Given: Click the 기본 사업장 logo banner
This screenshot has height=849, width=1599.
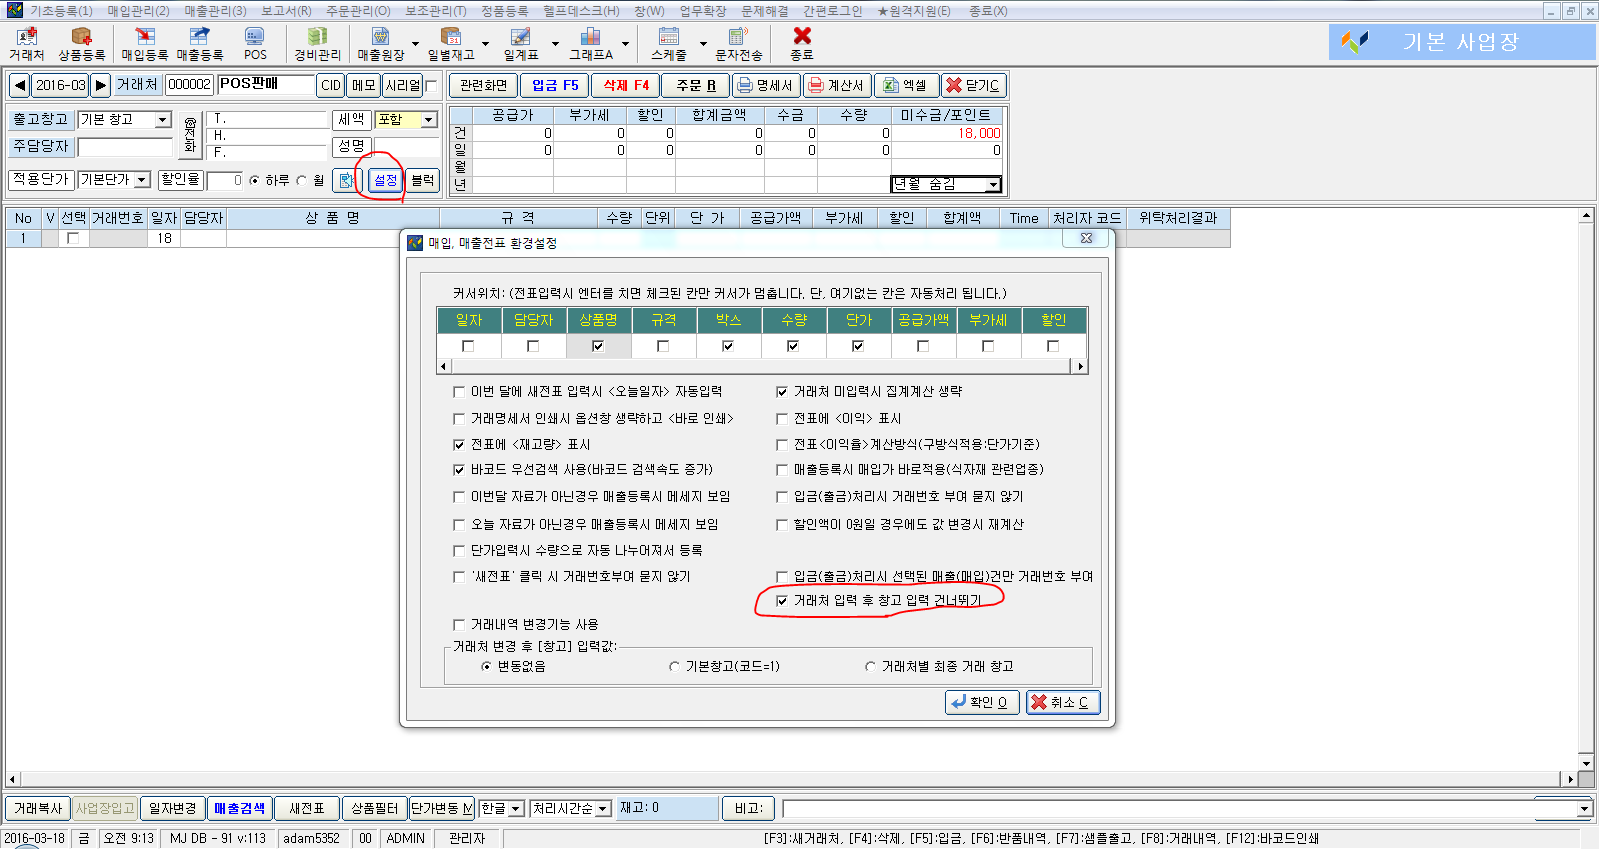Looking at the screenshot, I should pyautogui.click(x=1461, y=42).
